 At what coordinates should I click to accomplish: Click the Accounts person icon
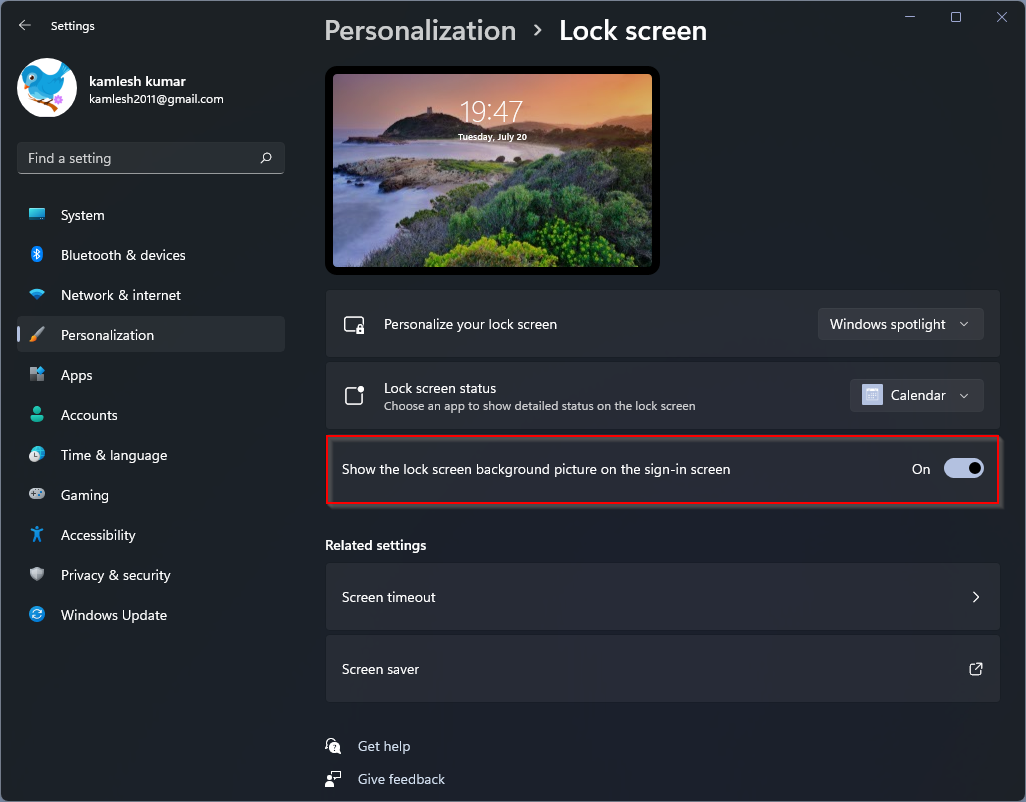click(37, 414)
